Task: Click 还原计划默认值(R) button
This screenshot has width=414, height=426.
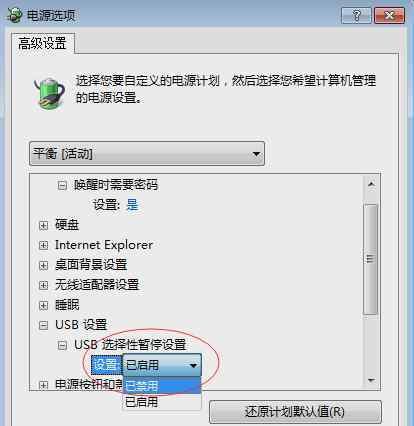Action: coord(295,412)
